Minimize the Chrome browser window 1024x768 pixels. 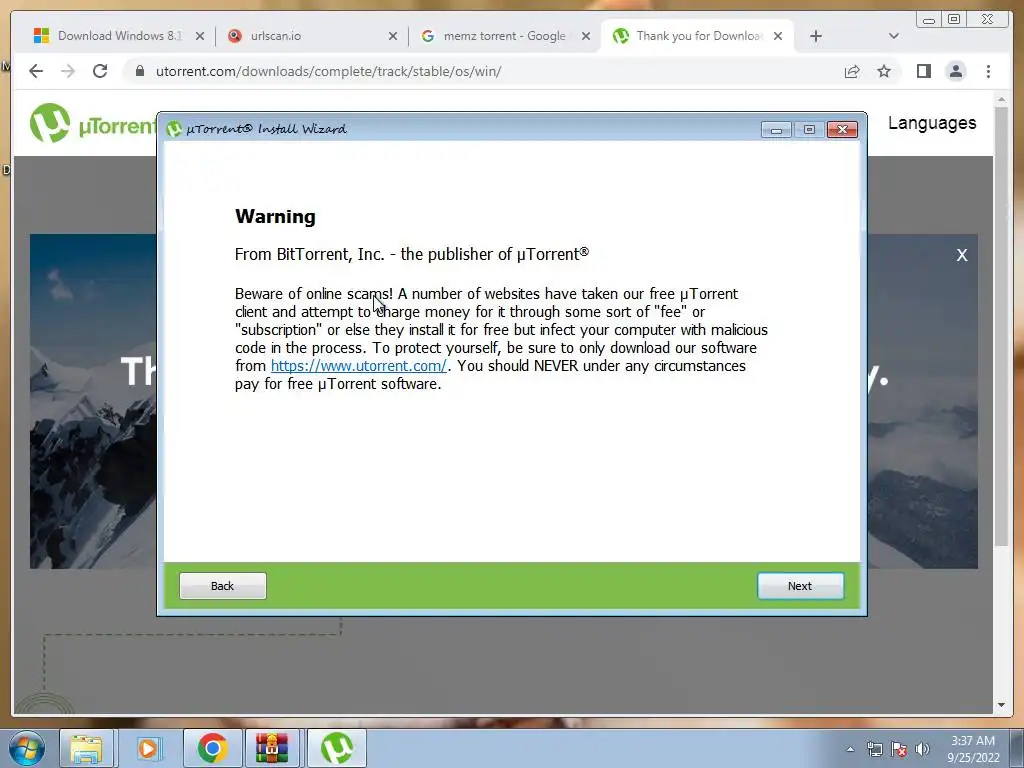coord(929,20)
